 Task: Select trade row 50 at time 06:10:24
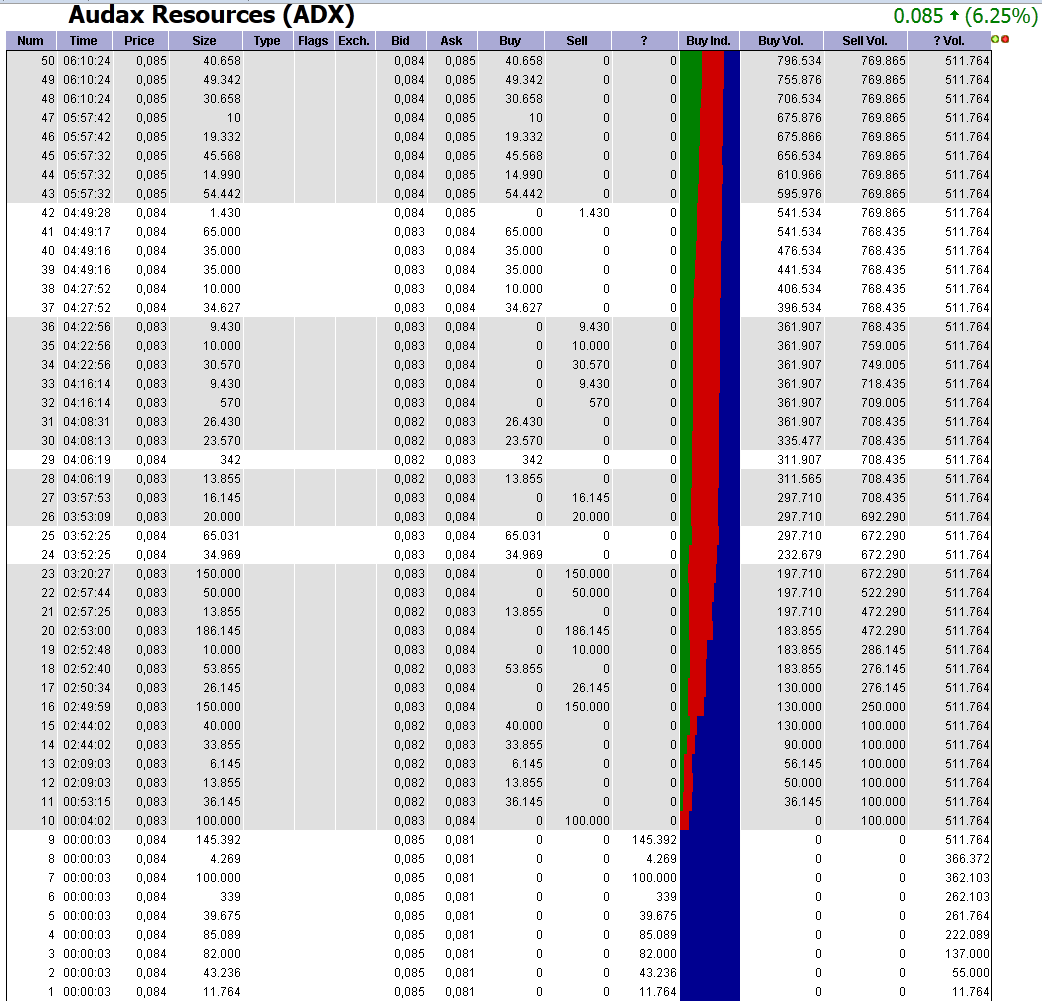300,60
